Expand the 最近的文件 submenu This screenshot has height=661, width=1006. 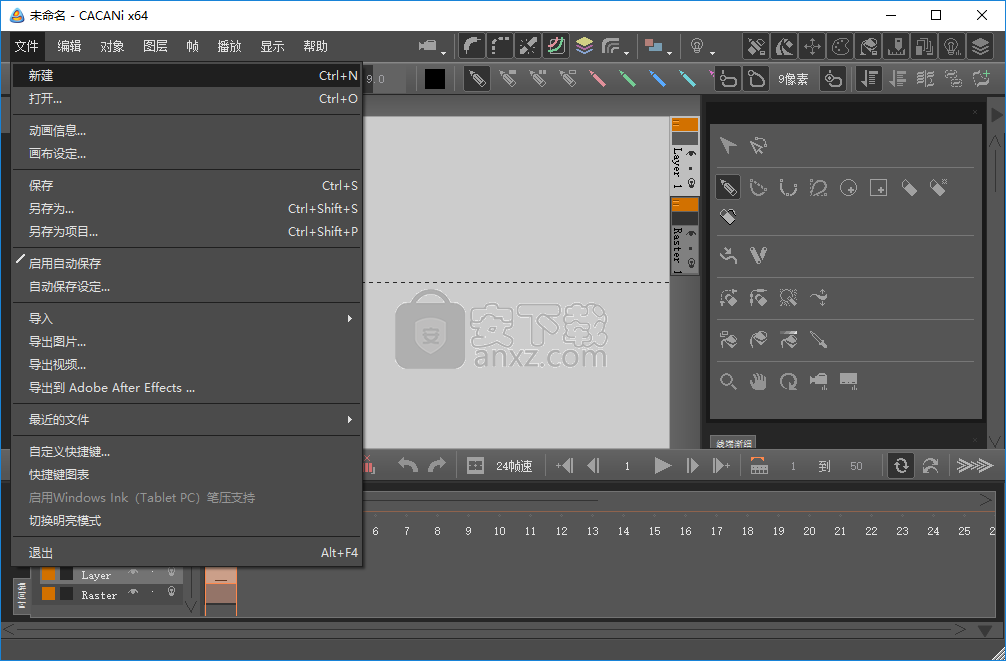[x=187, y=420]
